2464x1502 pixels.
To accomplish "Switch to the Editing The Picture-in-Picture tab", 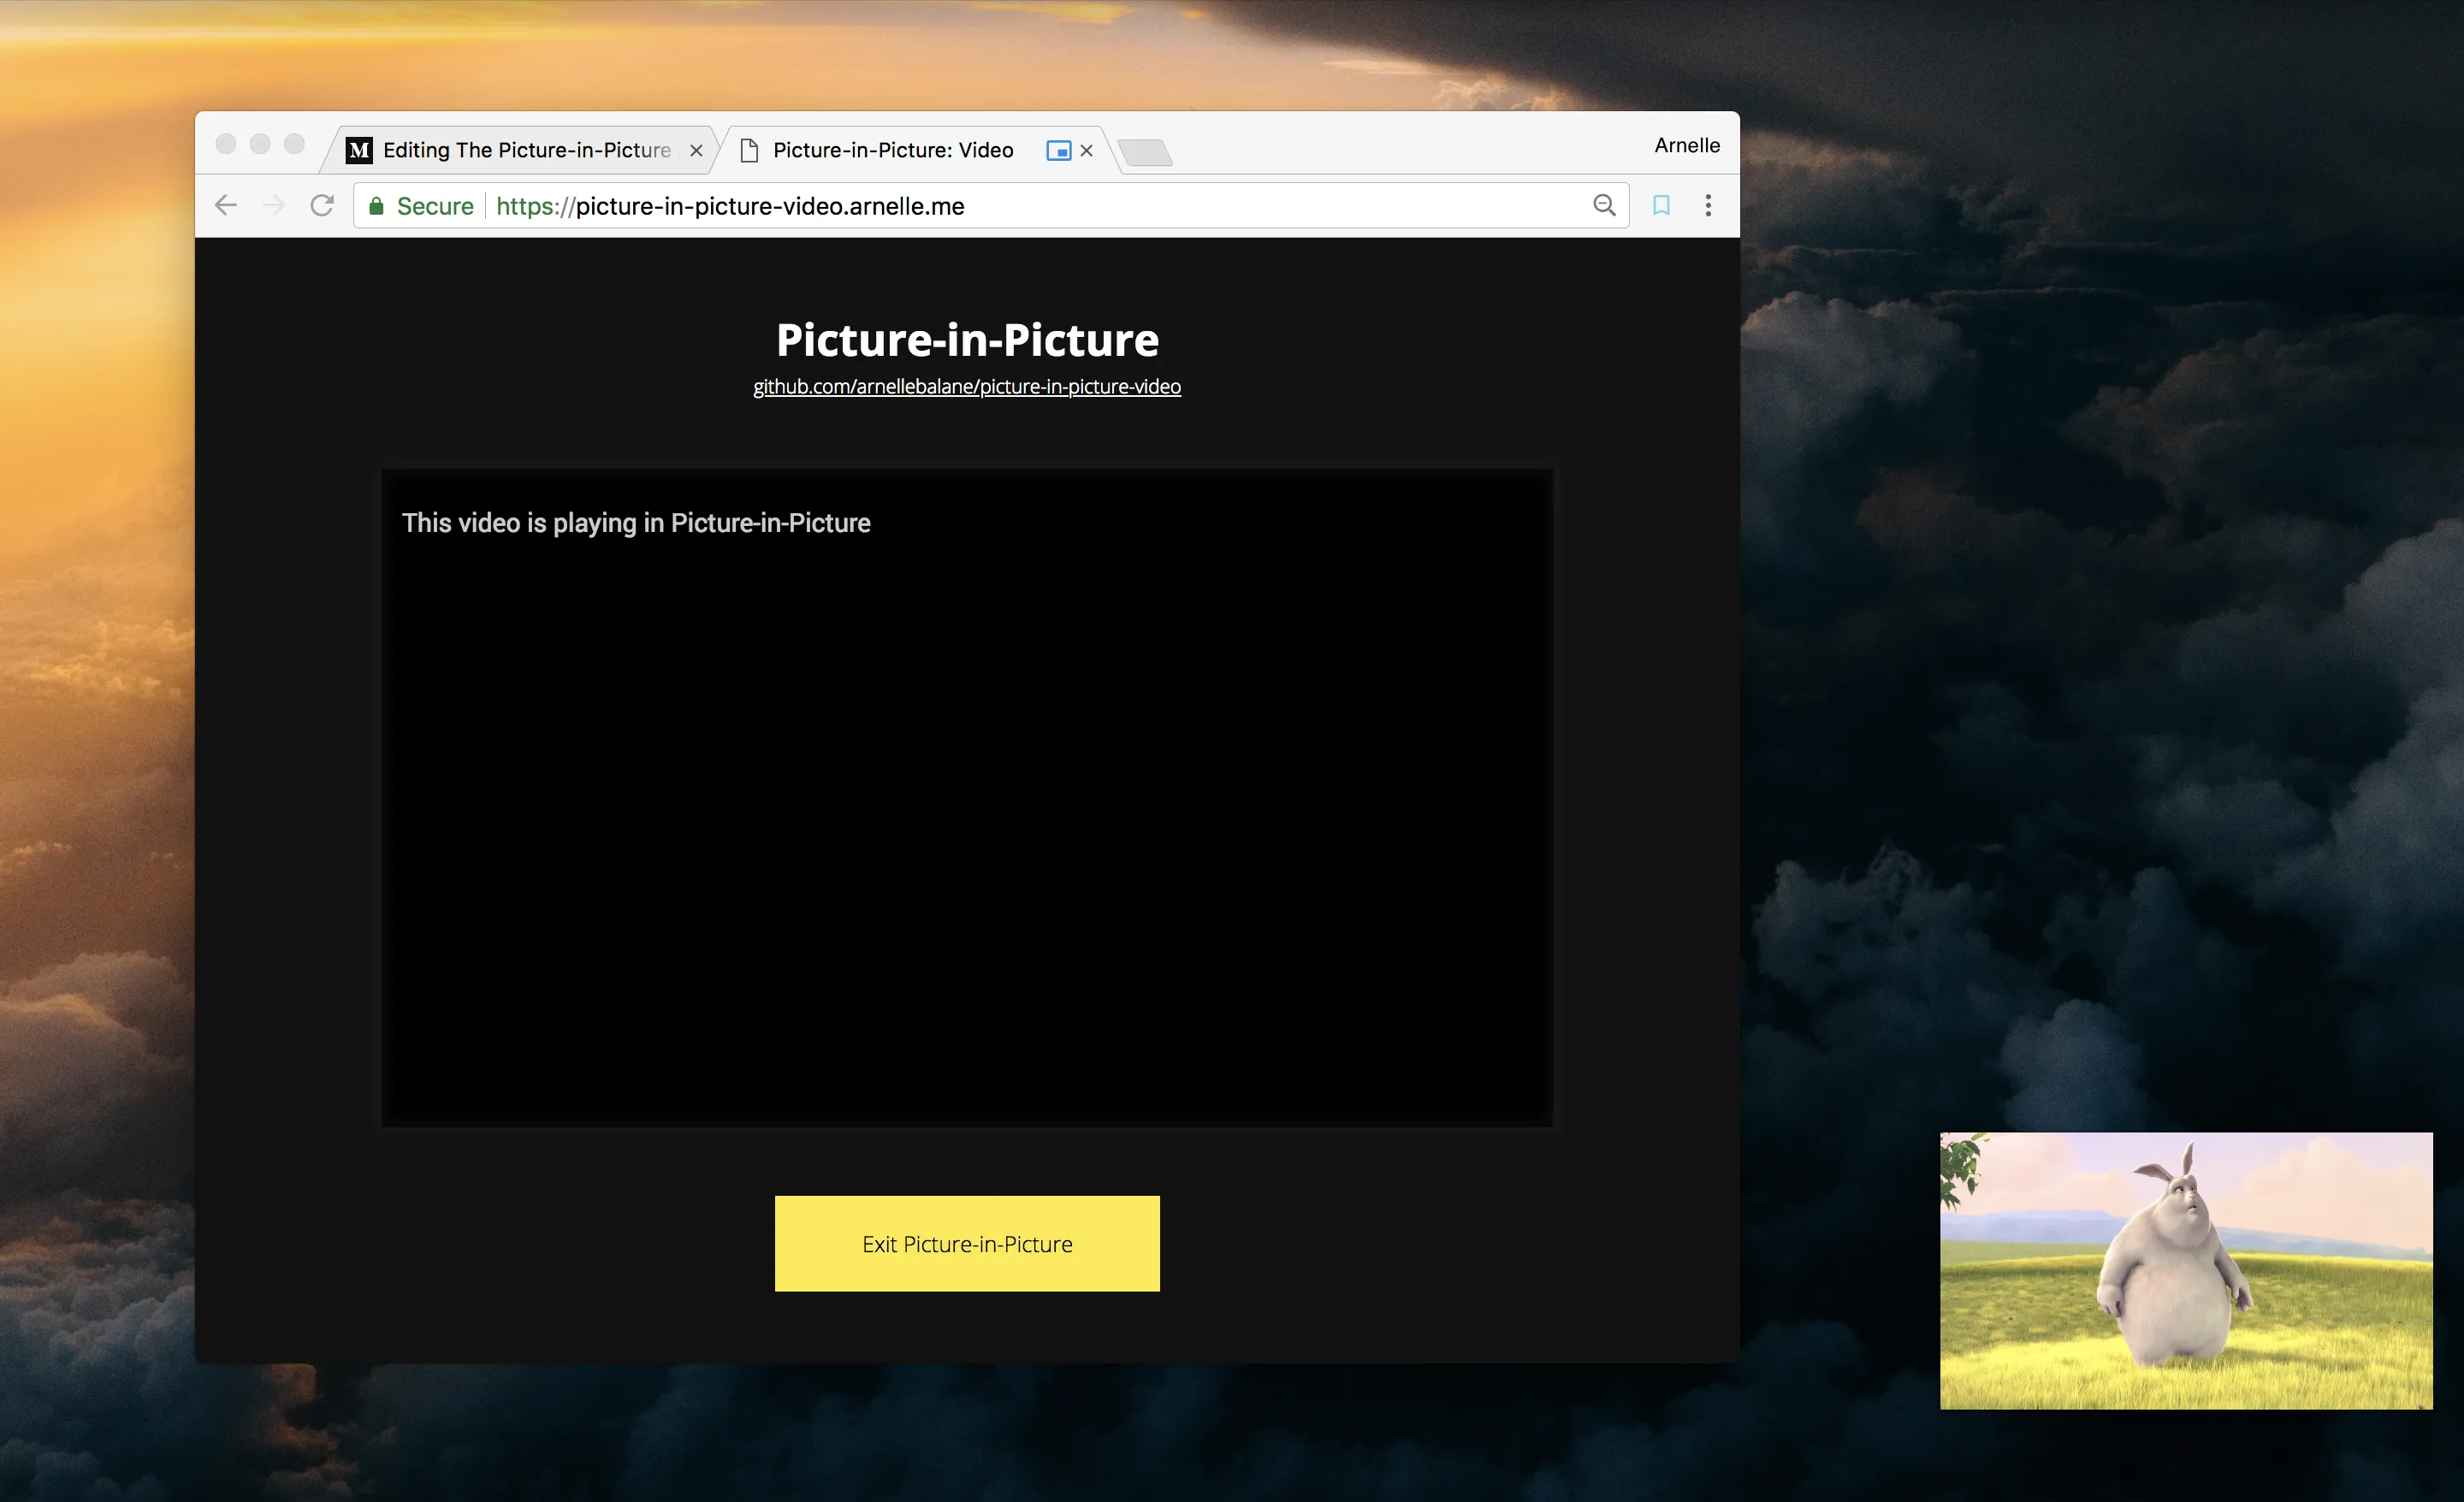I will tap(520, 150).
